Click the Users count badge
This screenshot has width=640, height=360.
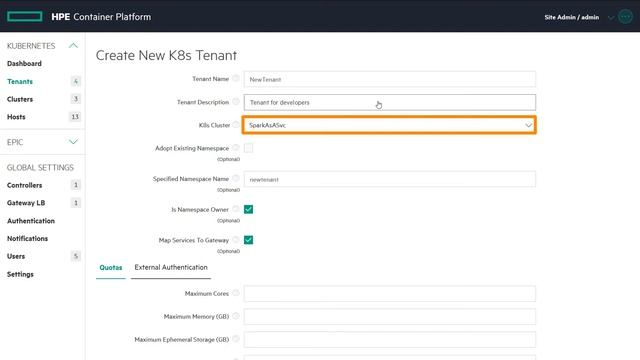(75, 256)
